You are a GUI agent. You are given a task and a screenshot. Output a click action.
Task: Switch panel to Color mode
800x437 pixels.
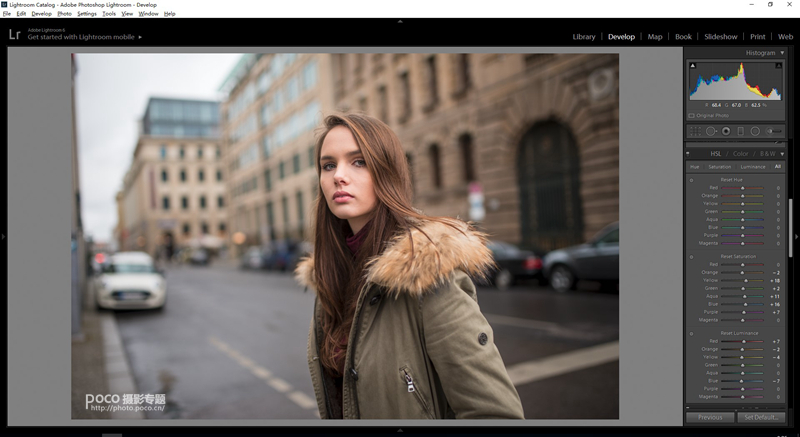tap(740, 153)
